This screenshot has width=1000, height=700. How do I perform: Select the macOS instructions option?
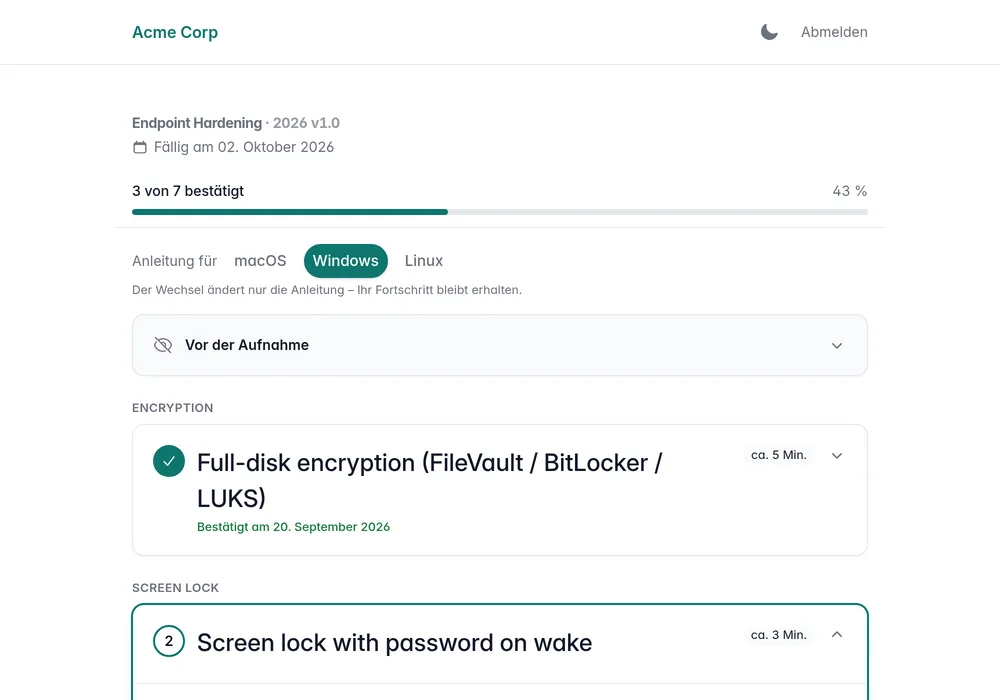point(260,261)
